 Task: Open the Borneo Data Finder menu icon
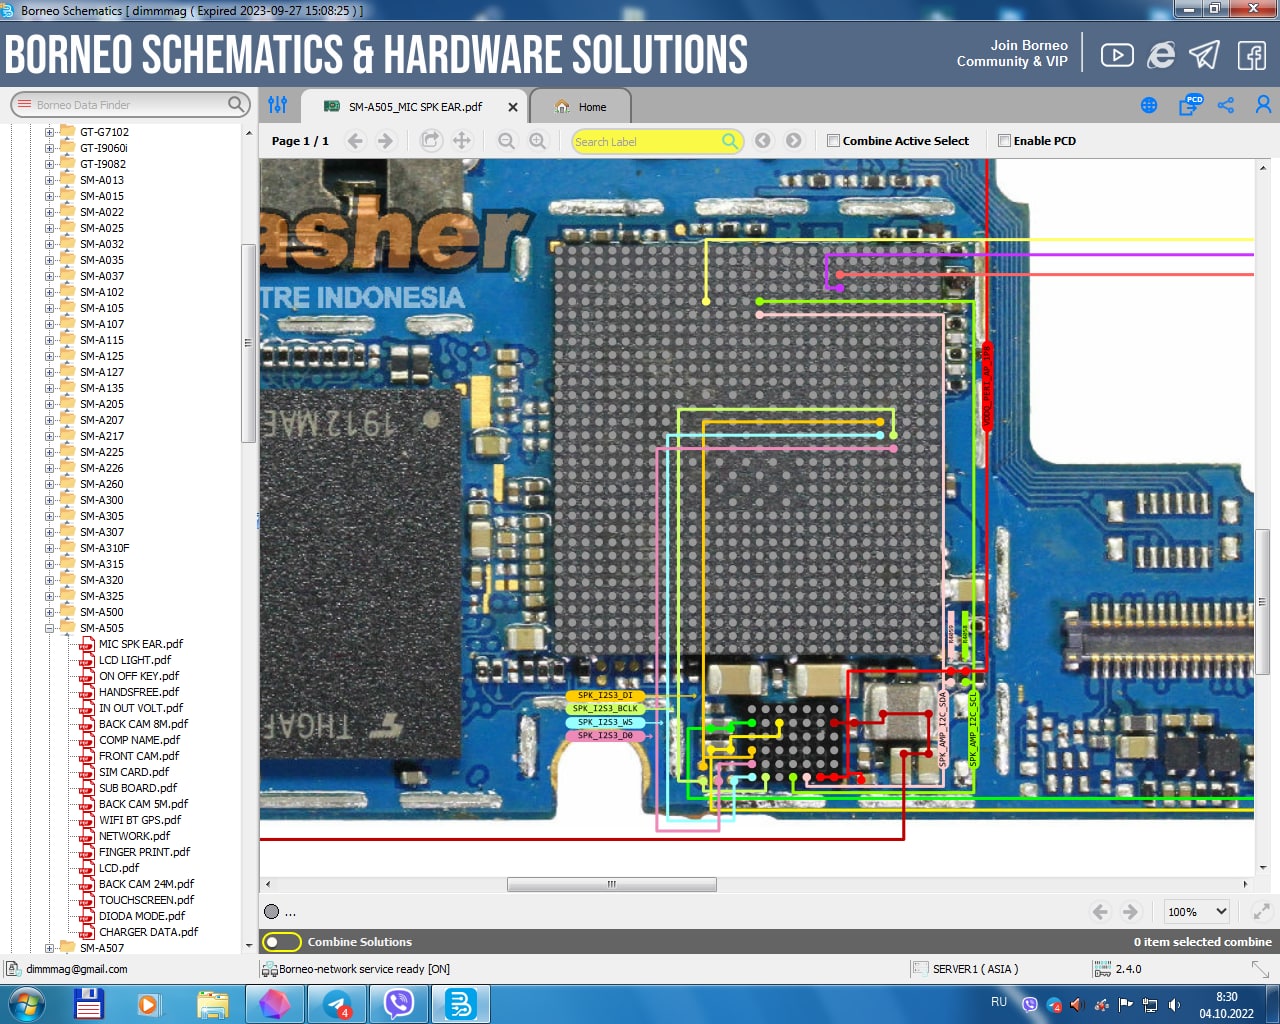(x=25, y=104)
